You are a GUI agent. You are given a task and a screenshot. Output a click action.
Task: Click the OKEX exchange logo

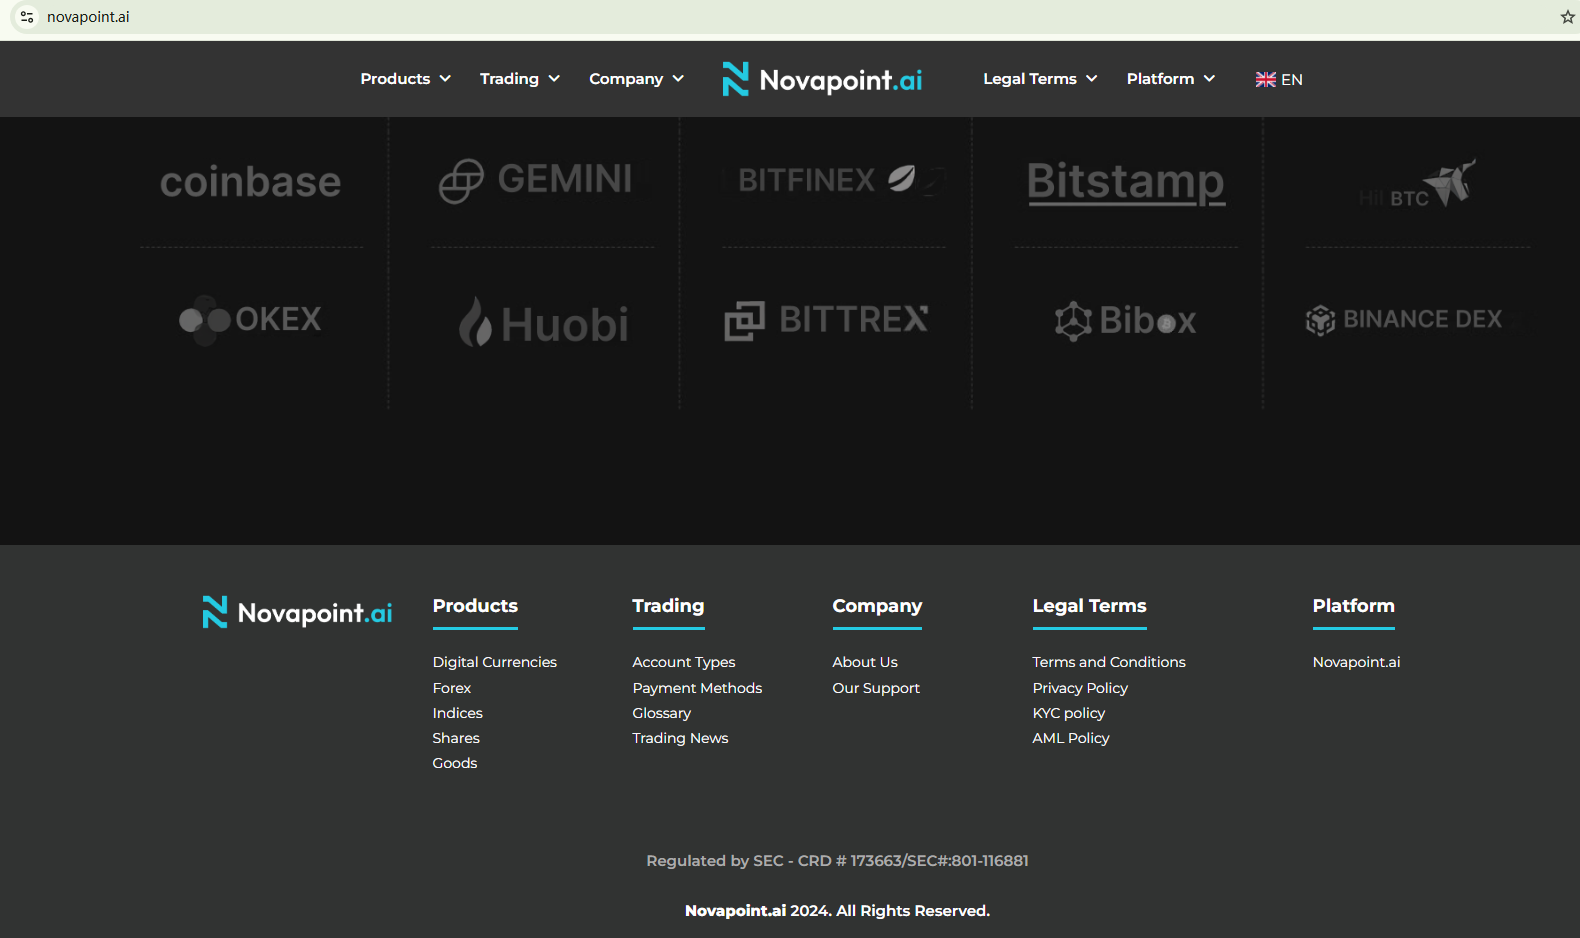pyautogui.click(x=250, y=320)
